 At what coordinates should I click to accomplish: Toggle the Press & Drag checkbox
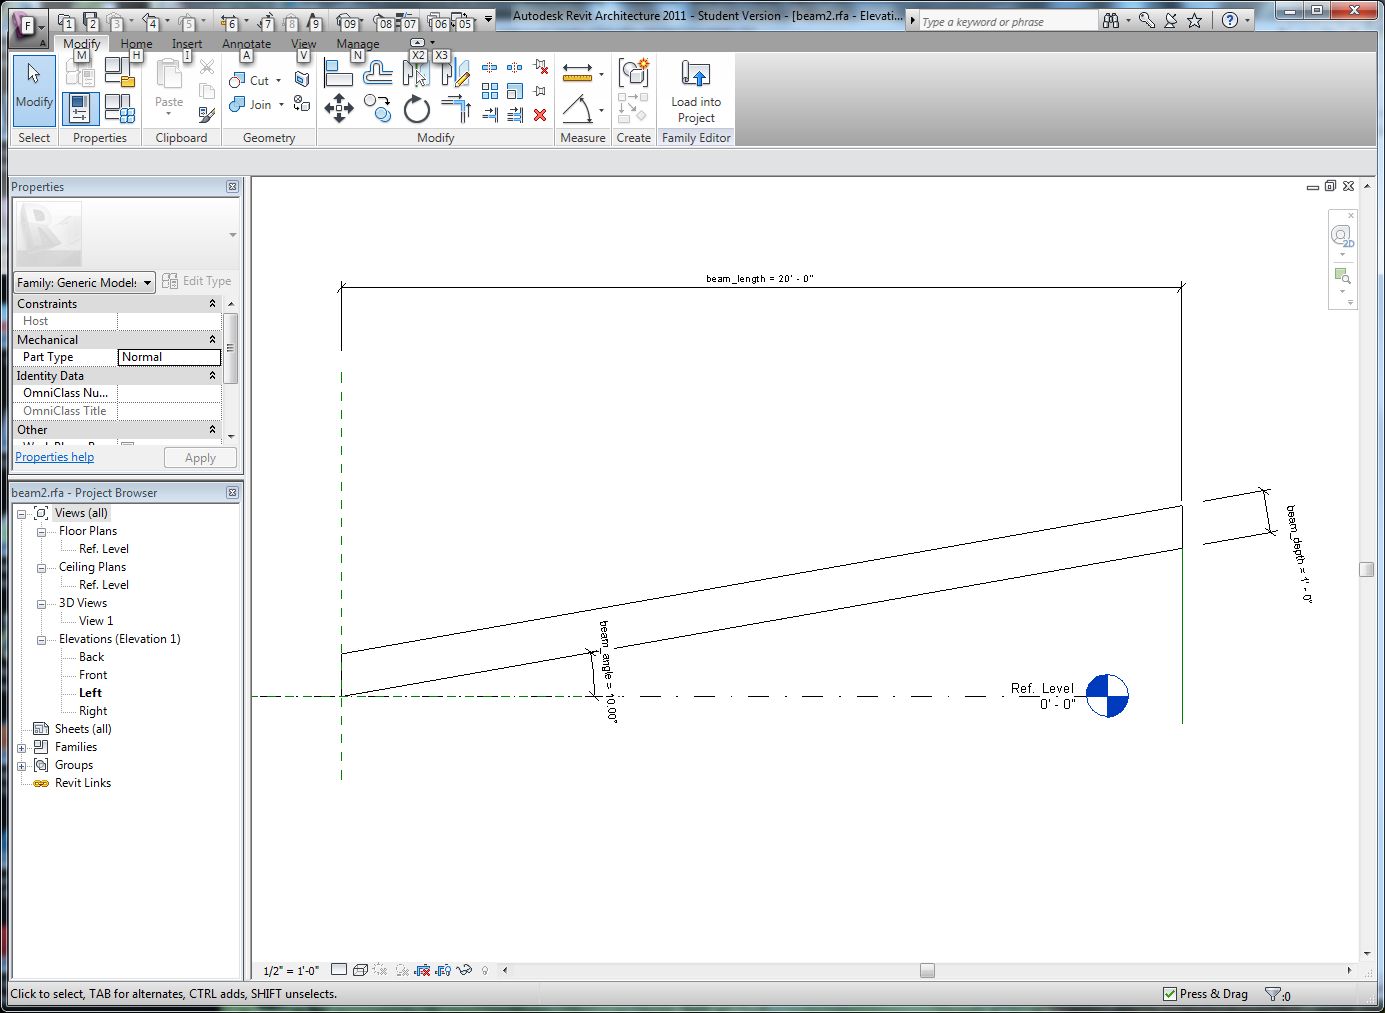tap(1168, 993)
